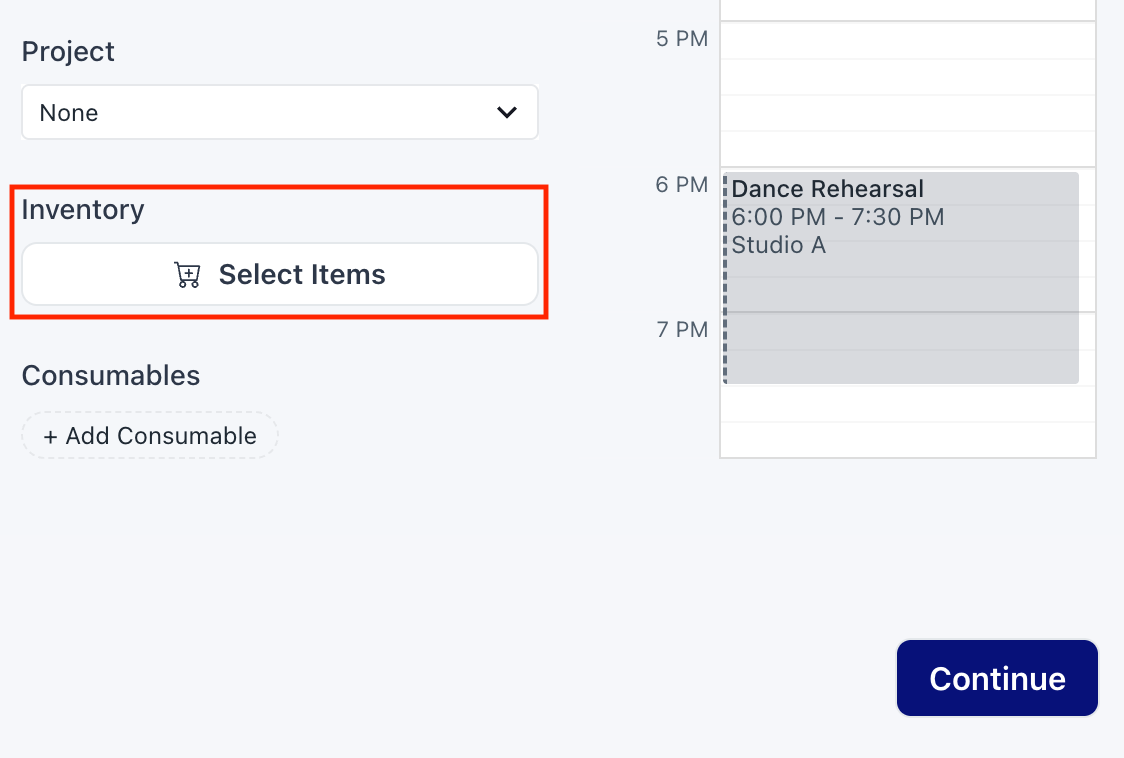This screenshot has width=1124, height=758.
Task: Click the highlighted Inventory area outlined in red
Action: coord(280,250)
